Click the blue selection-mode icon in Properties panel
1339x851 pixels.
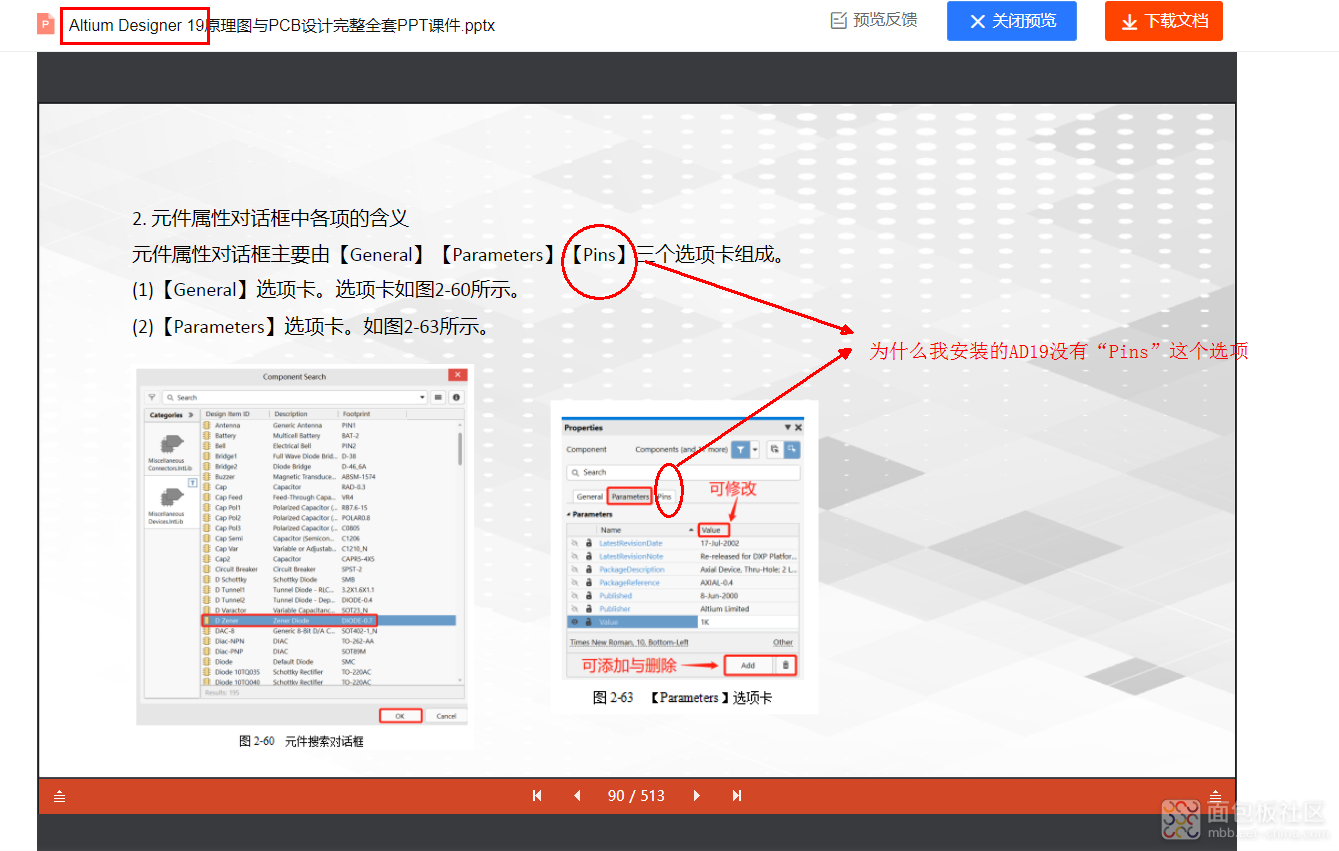coord(792,449)
